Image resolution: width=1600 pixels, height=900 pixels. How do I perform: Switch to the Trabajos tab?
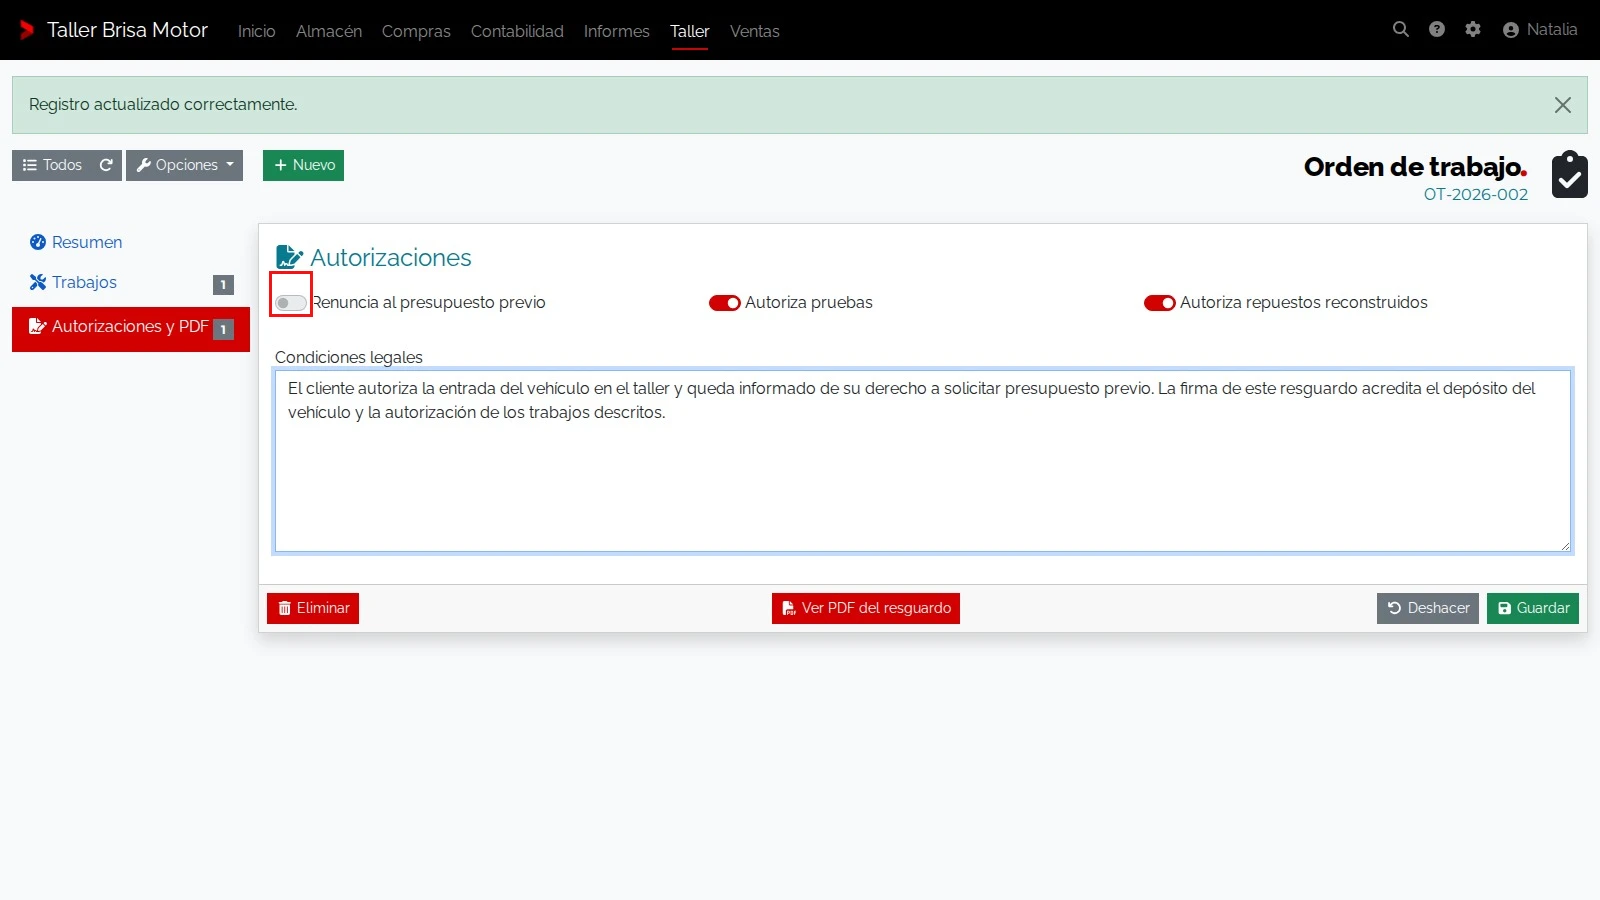coord(131,283)
